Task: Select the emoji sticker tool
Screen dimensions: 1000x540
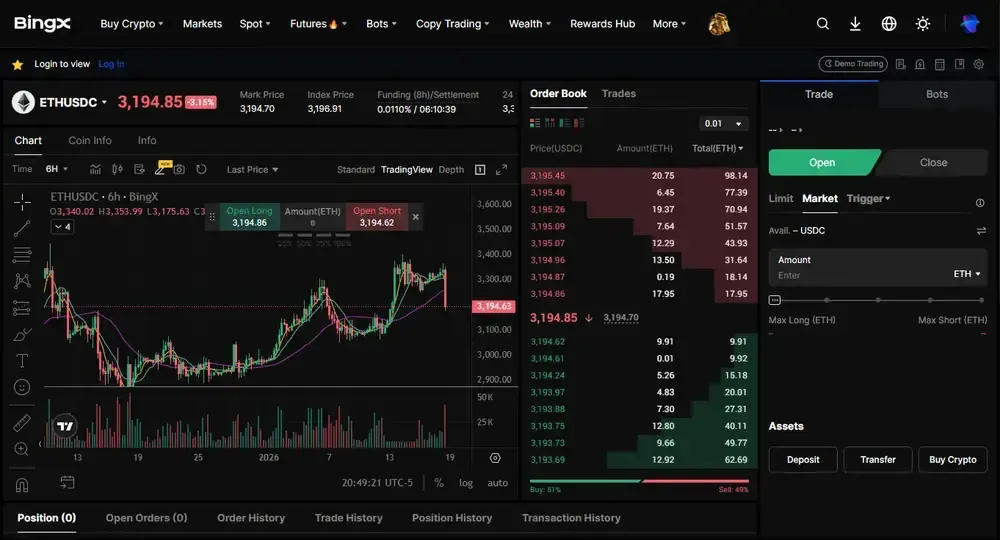Action: [22, 387]
